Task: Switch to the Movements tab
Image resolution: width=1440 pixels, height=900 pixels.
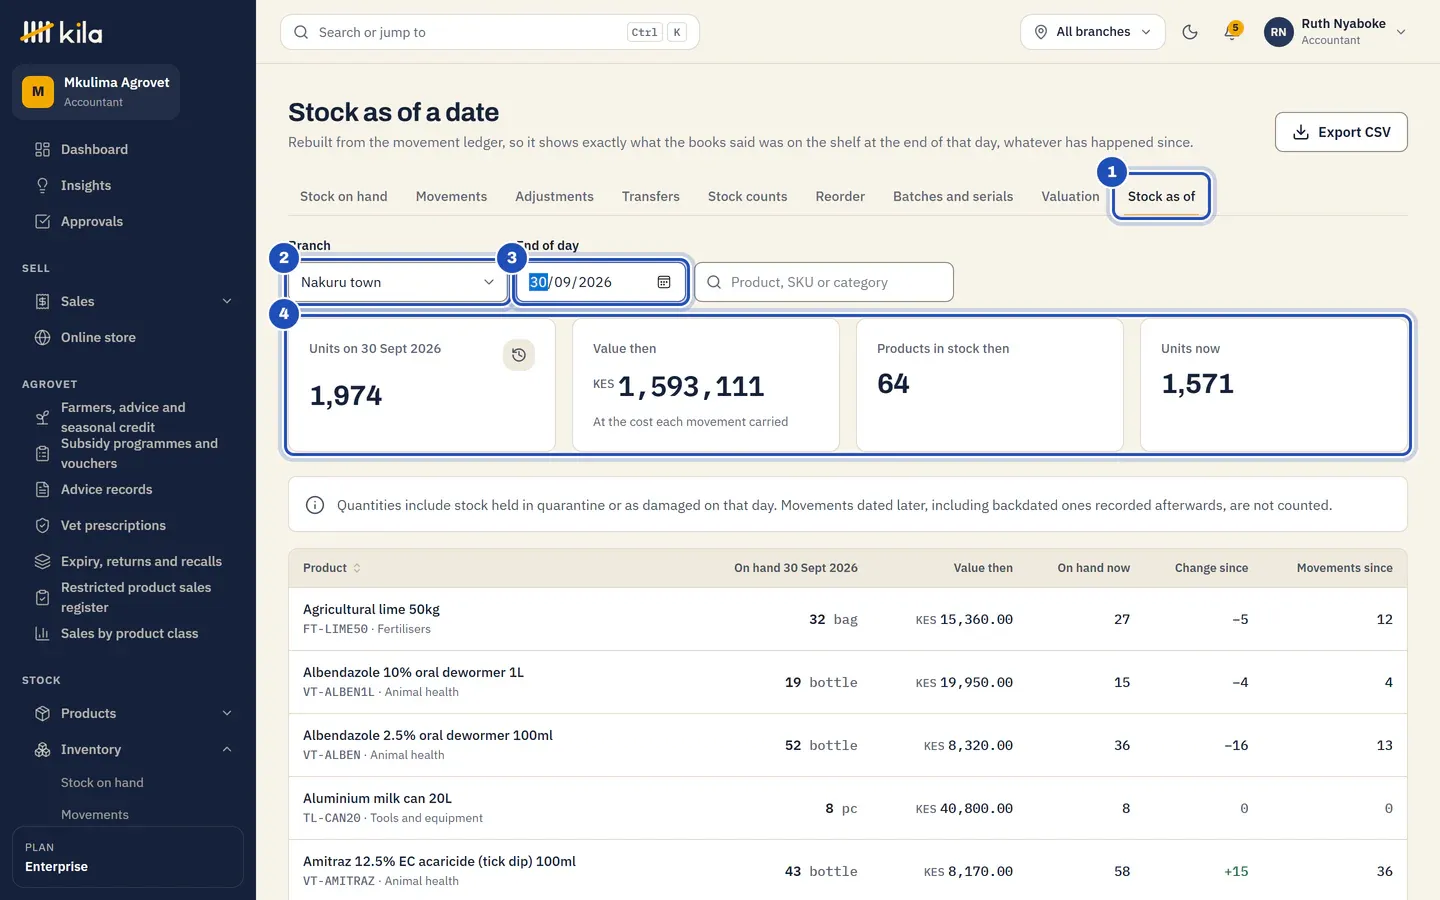Action: [451, 197]
